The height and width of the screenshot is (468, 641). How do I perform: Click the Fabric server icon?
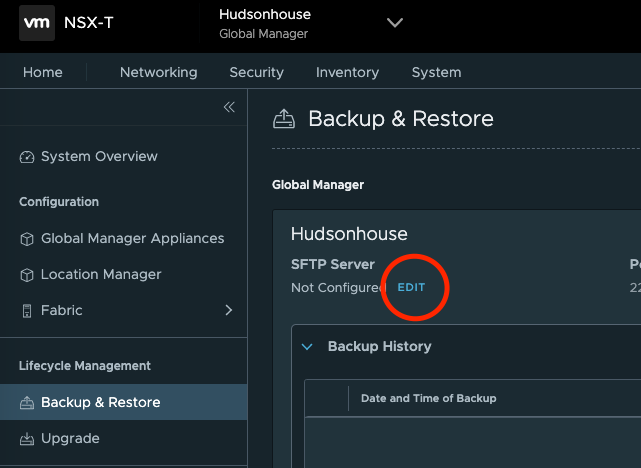pyautogui.click(x=27, y=311)
